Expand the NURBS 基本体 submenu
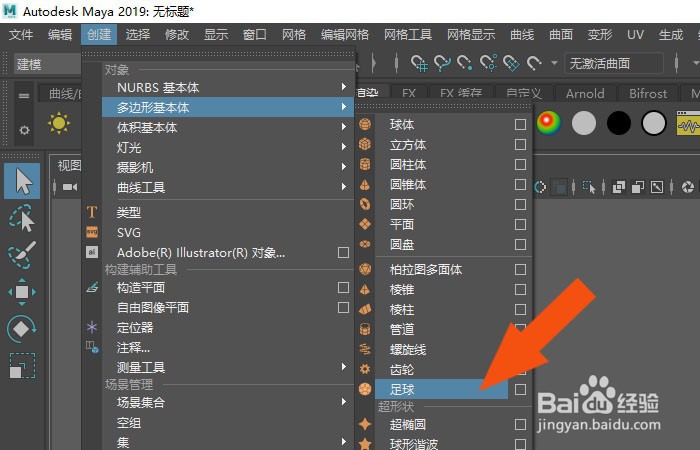The image size is (700, 450). click(228, 87)
